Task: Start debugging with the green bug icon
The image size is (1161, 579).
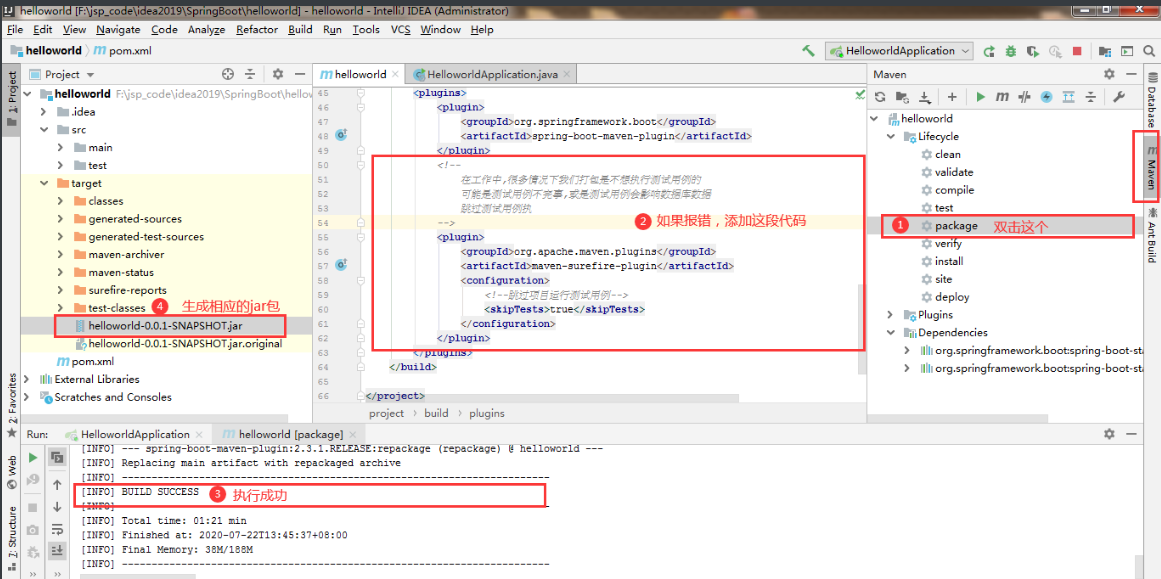Action: tap(1011, 51)
